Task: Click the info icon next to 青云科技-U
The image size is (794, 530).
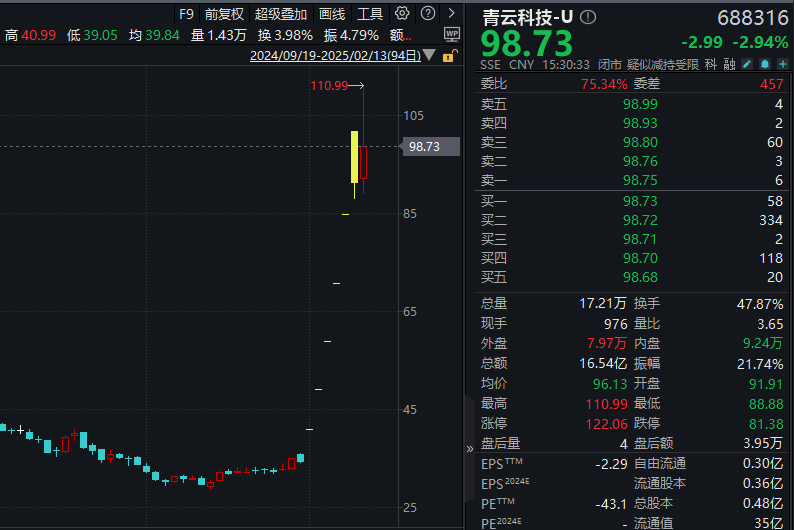Action: click(x=588, y=17)
